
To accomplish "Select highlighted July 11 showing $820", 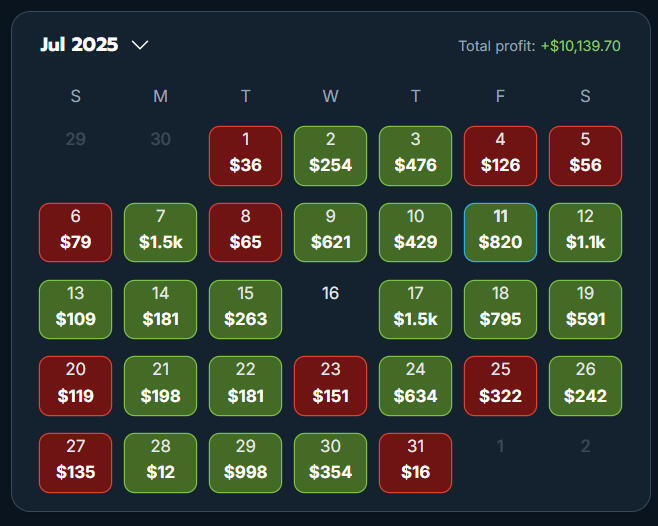I will [500, 232].
